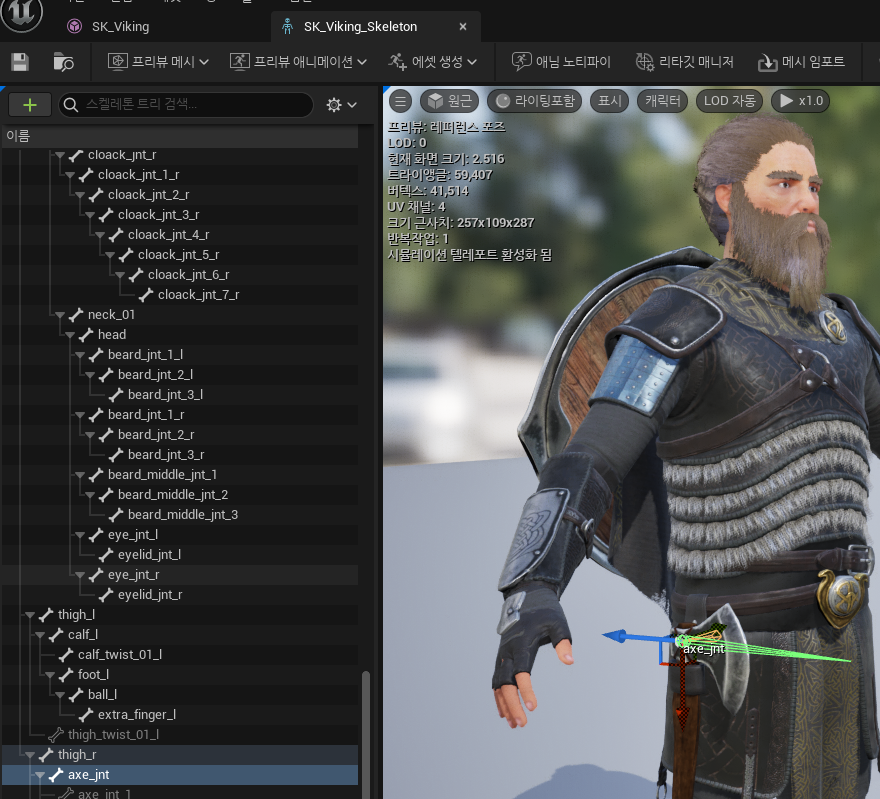The width and height of the screenshot is (880, 799).
Task: Collapse the beard_middle_jnt_1 bone
Action: pyautogui.click(x=80, y=475)
